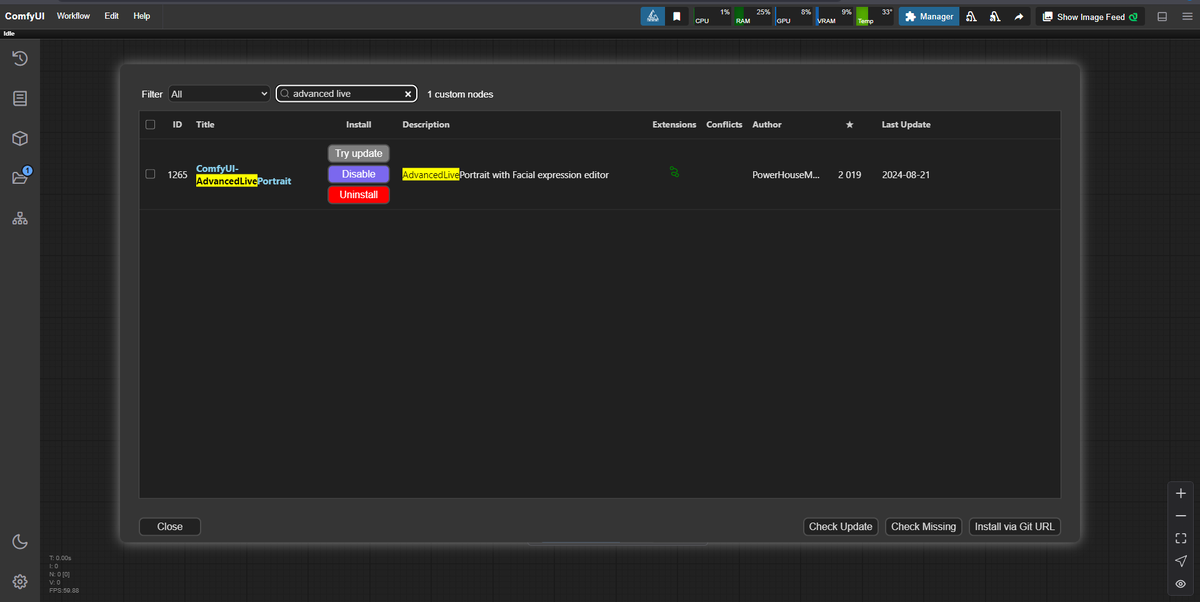Screen dimensions: 1200x602
Task: Click the Install column header
Action: [359, 125]
